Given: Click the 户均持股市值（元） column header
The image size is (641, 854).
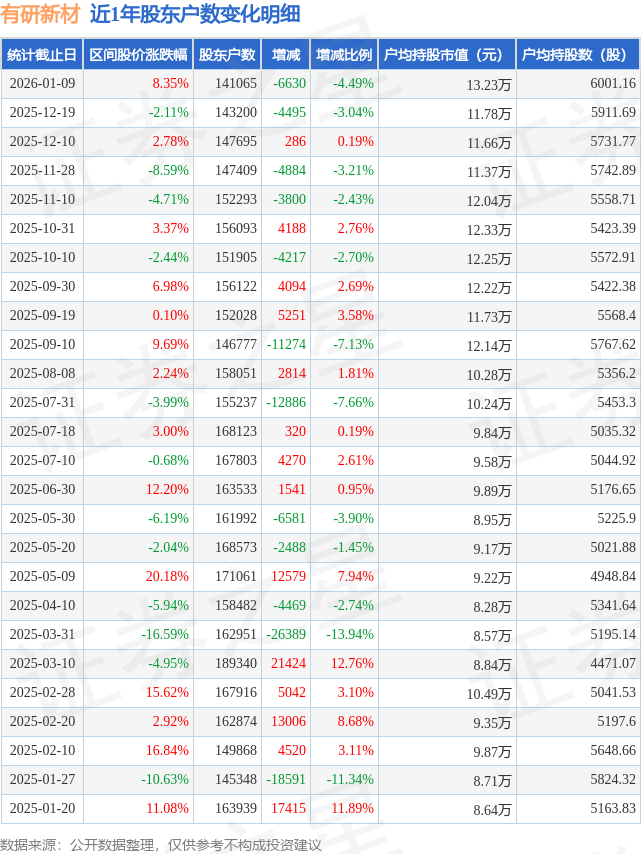Looking at the screenshot, I should coord(446,55).
